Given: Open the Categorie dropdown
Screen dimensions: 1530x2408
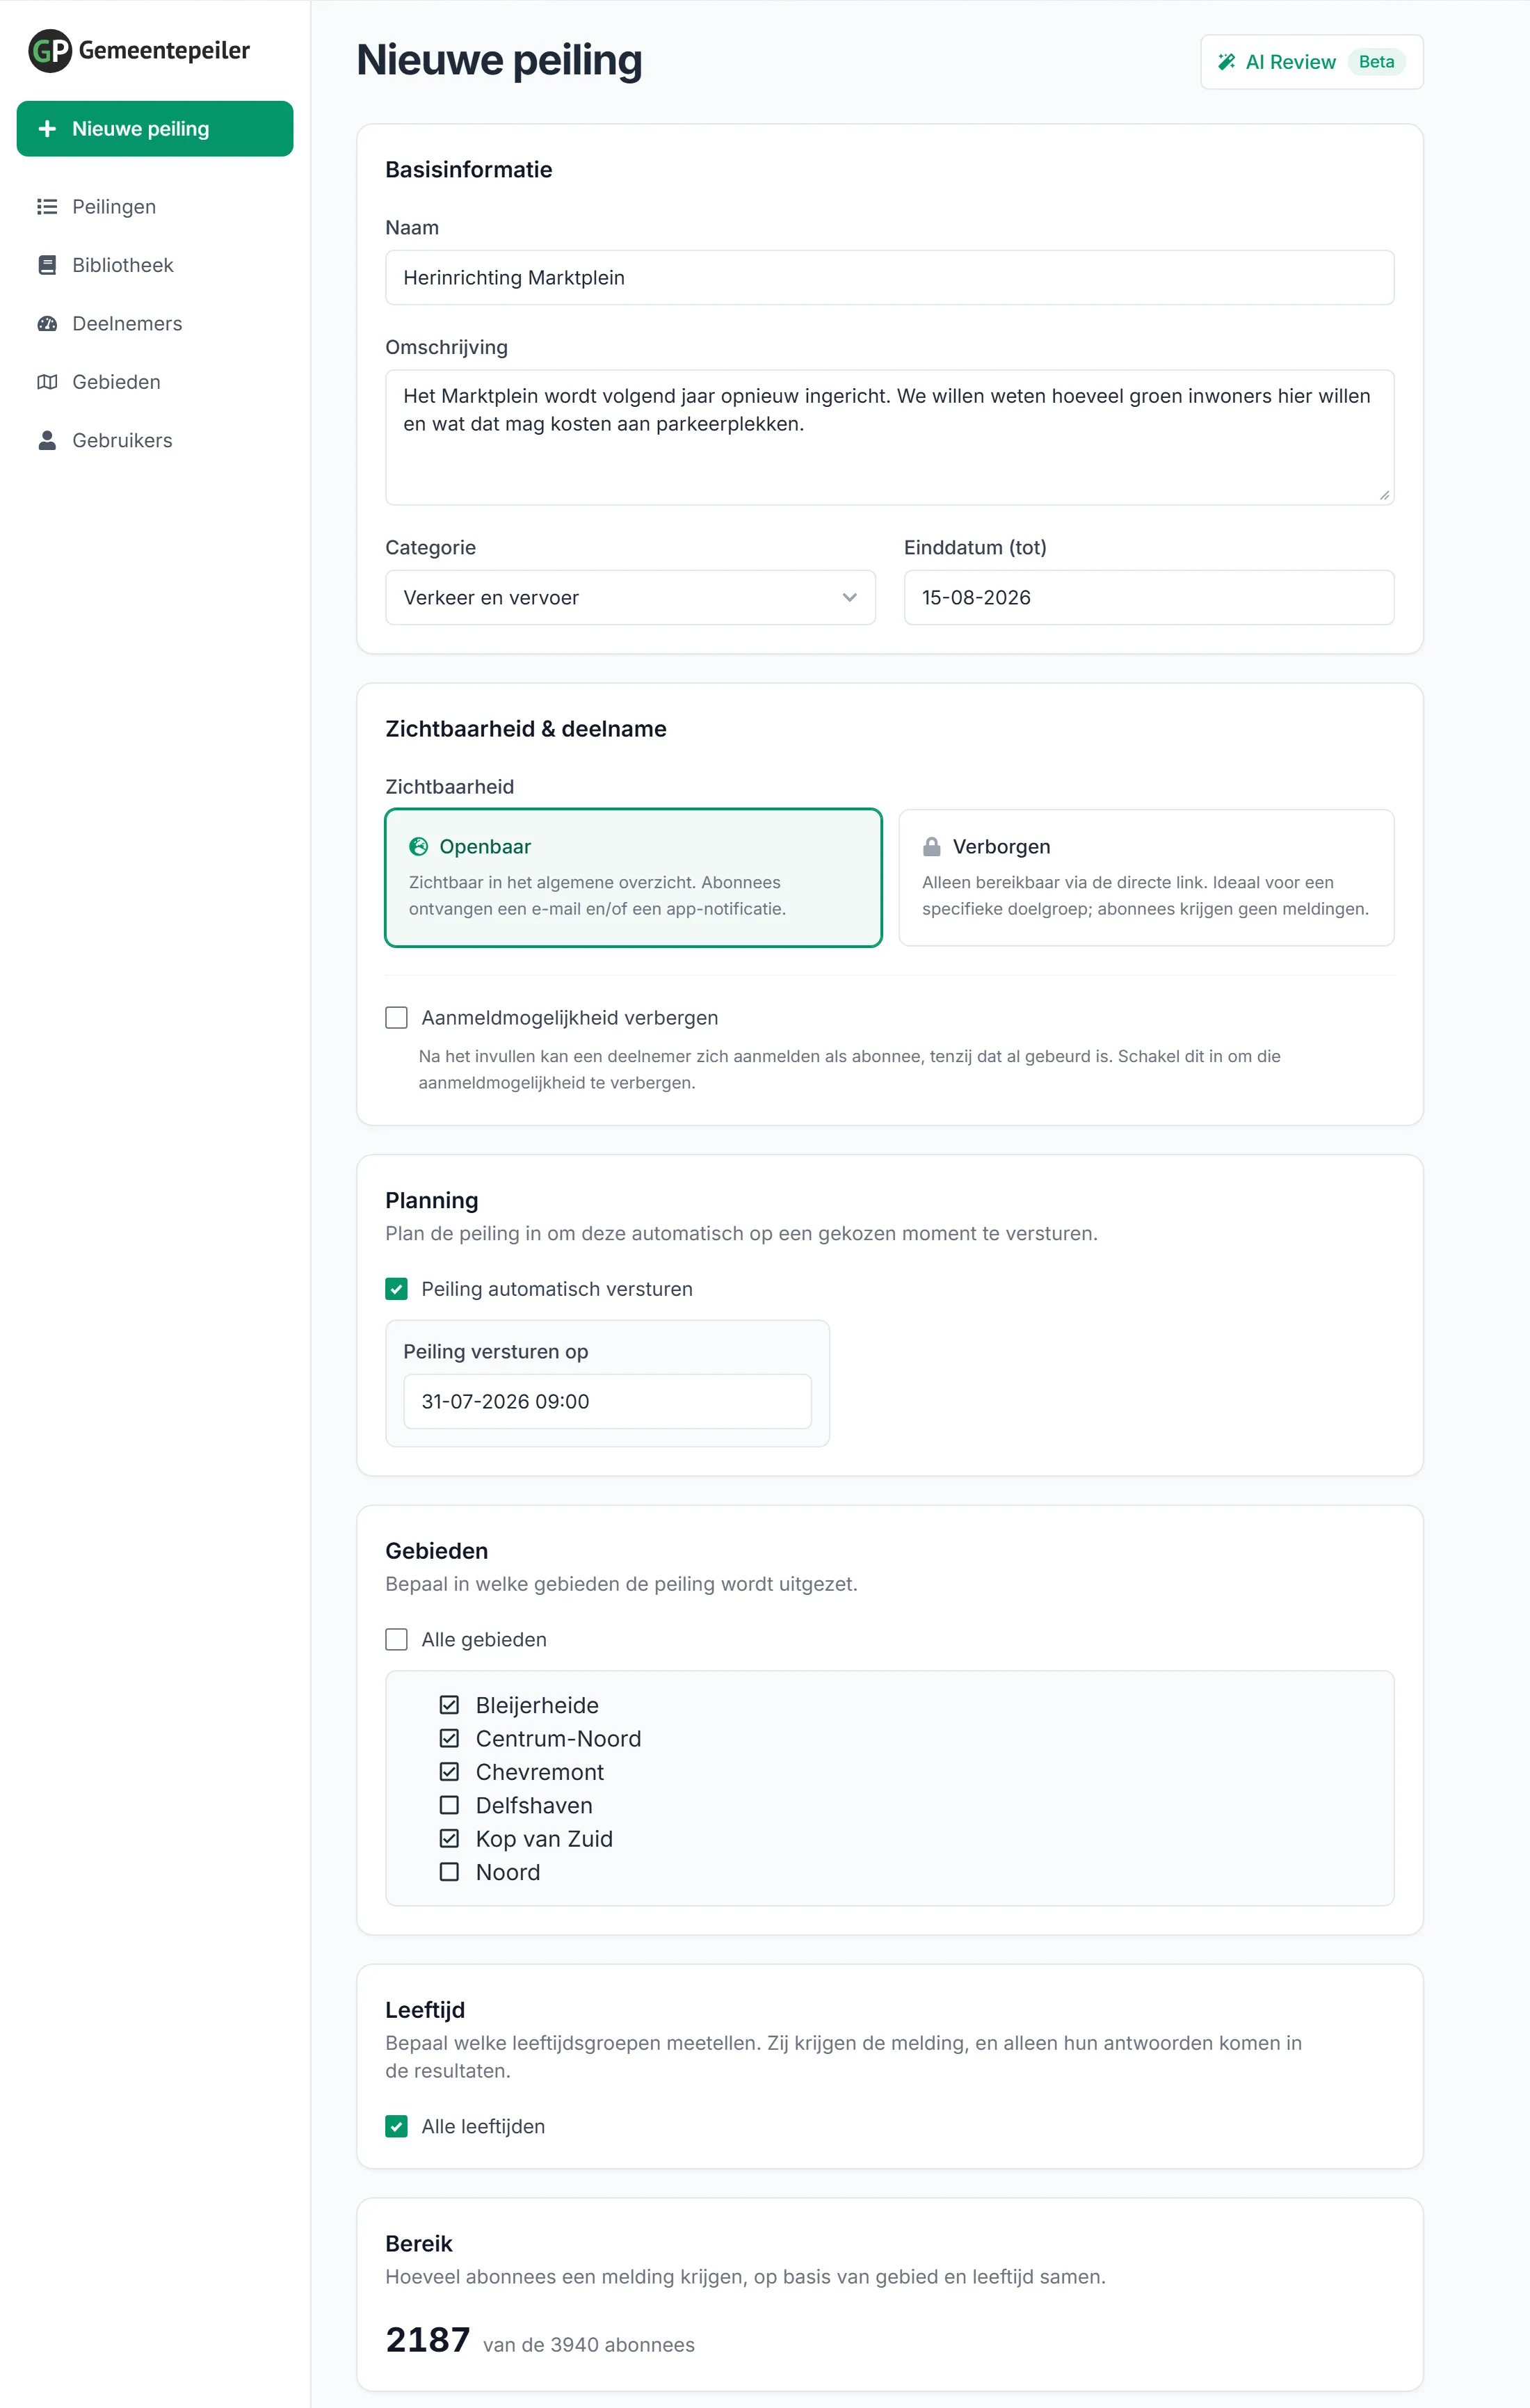Looking at the screenshot, I should [631, 598].
